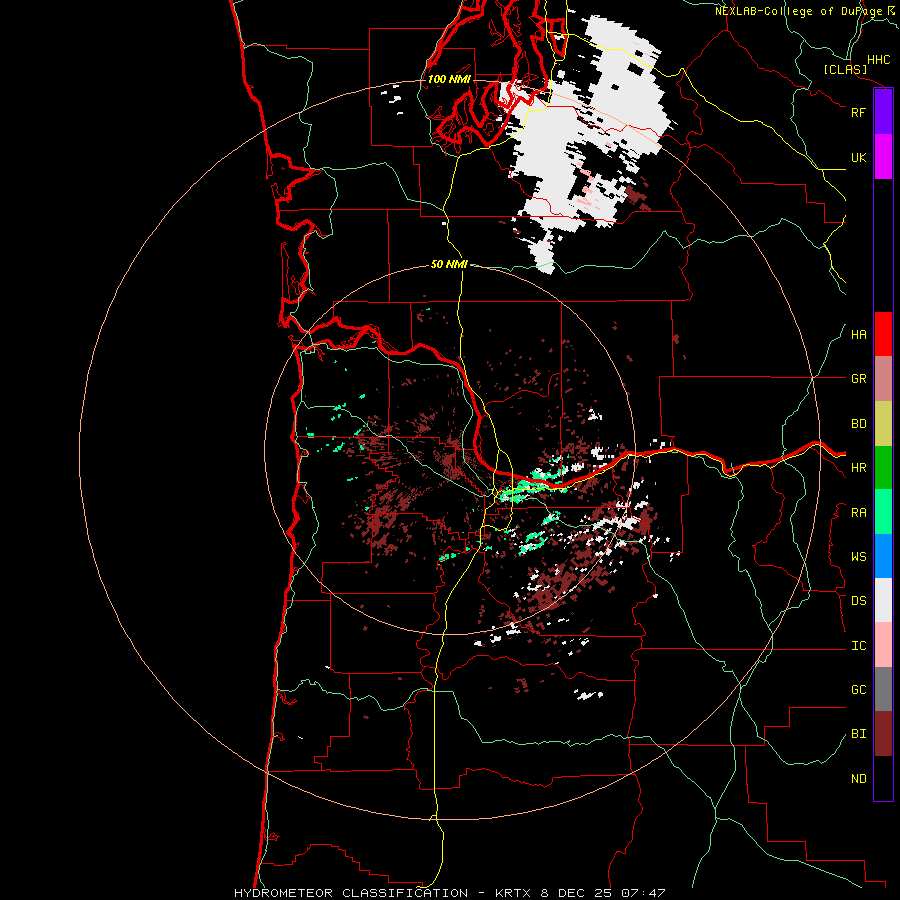Click the HA legend label

point(858,334)
